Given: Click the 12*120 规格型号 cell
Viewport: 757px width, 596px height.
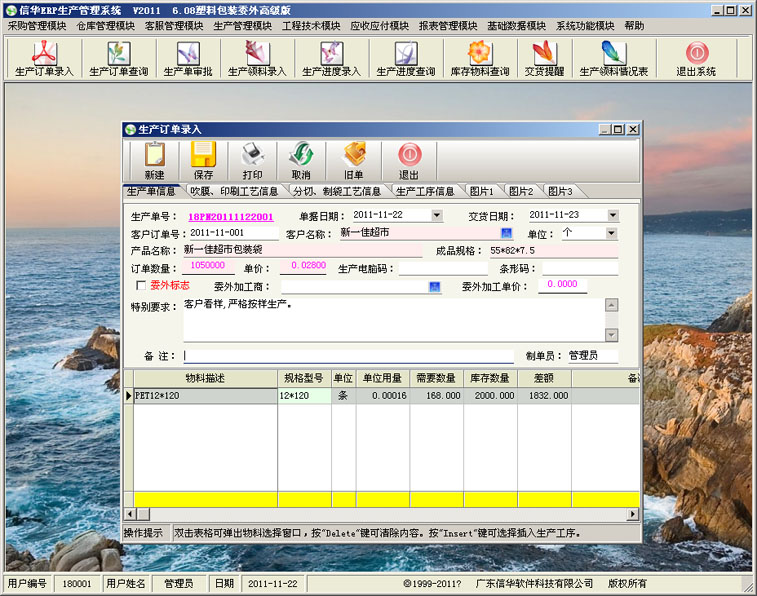Looking at the screenshot, I should (304, 396).
